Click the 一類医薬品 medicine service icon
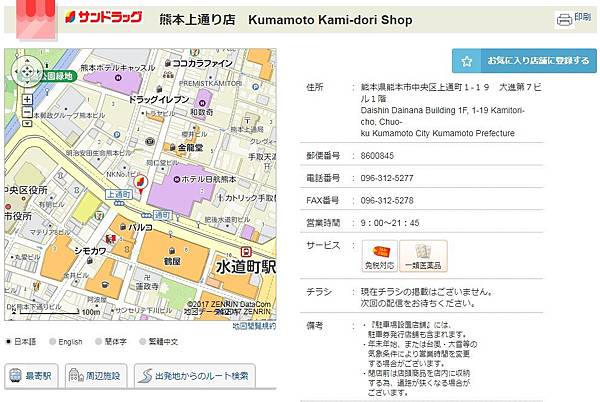 click(423, 256)
